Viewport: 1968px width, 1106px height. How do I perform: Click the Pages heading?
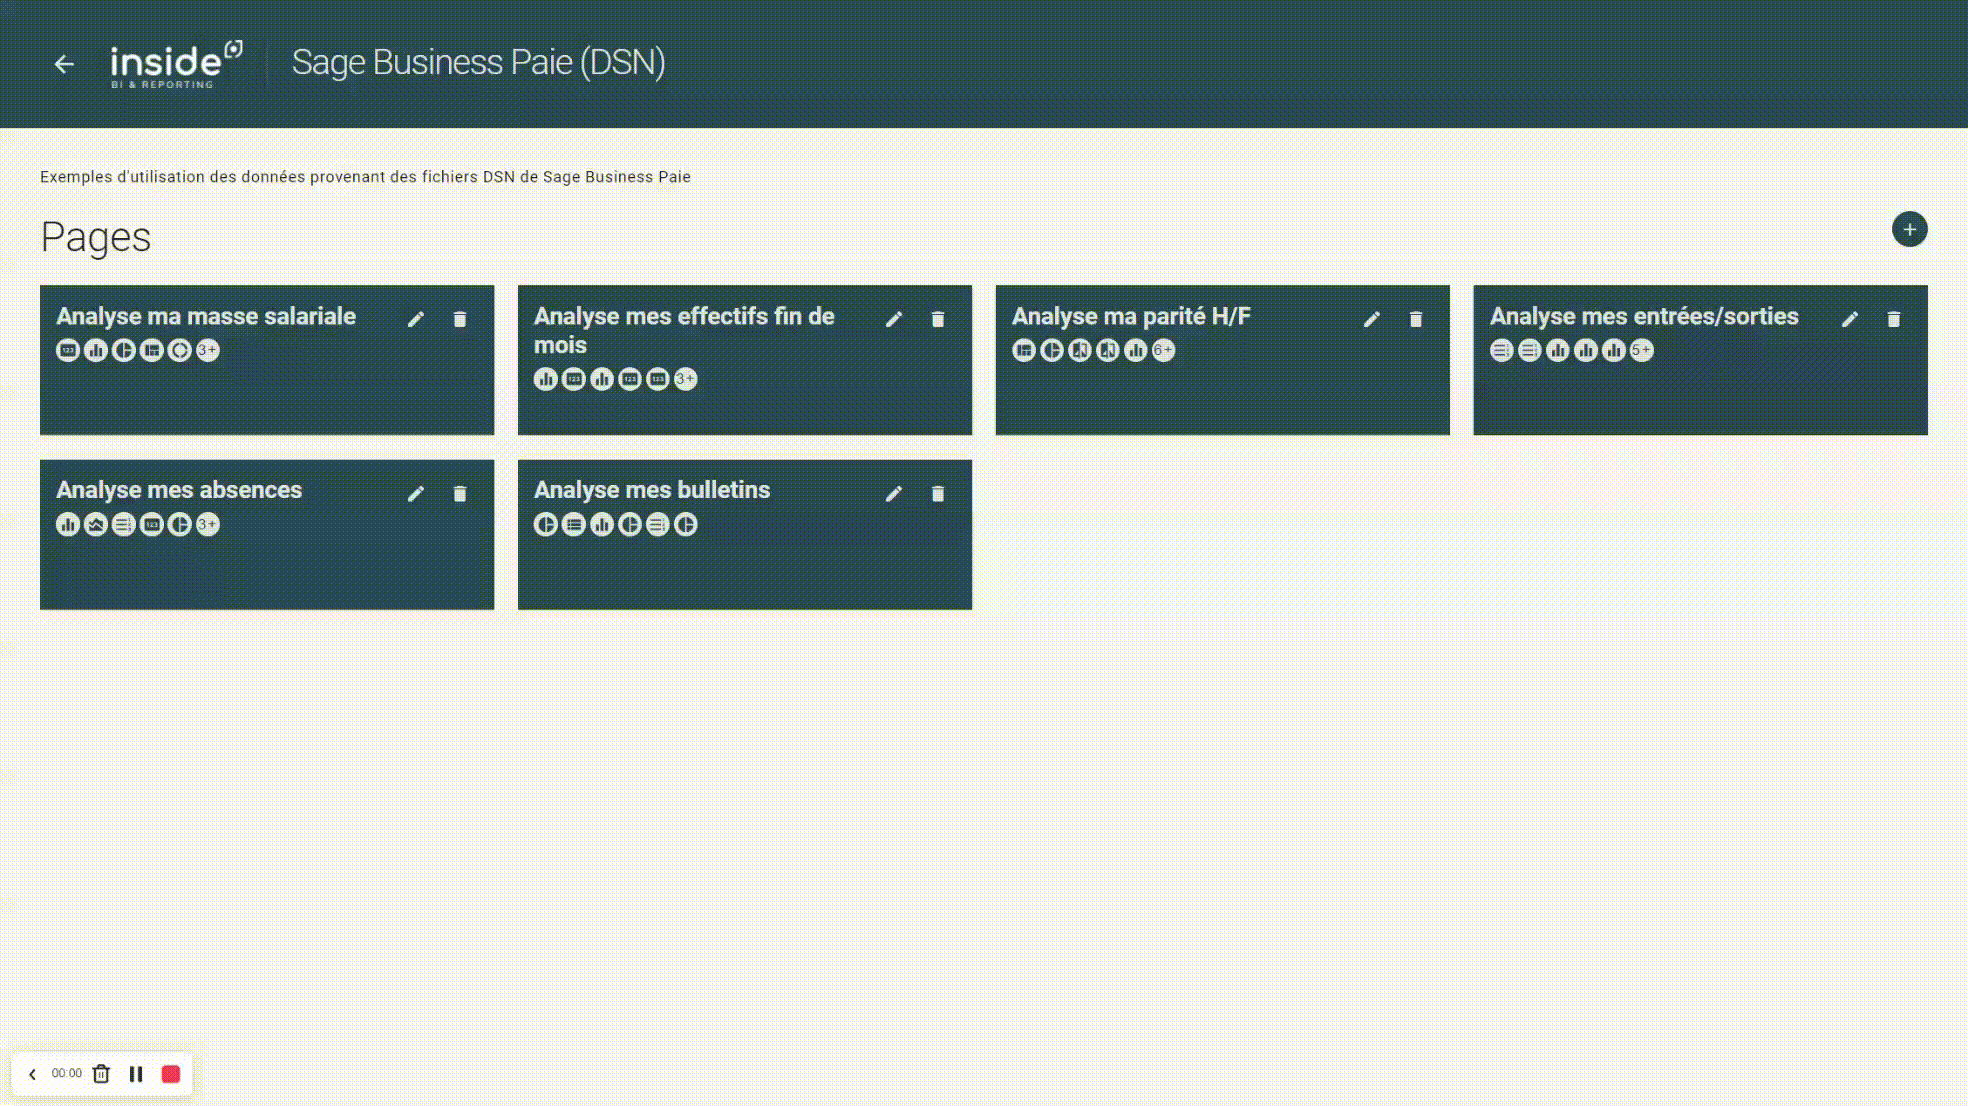point(96,238)
